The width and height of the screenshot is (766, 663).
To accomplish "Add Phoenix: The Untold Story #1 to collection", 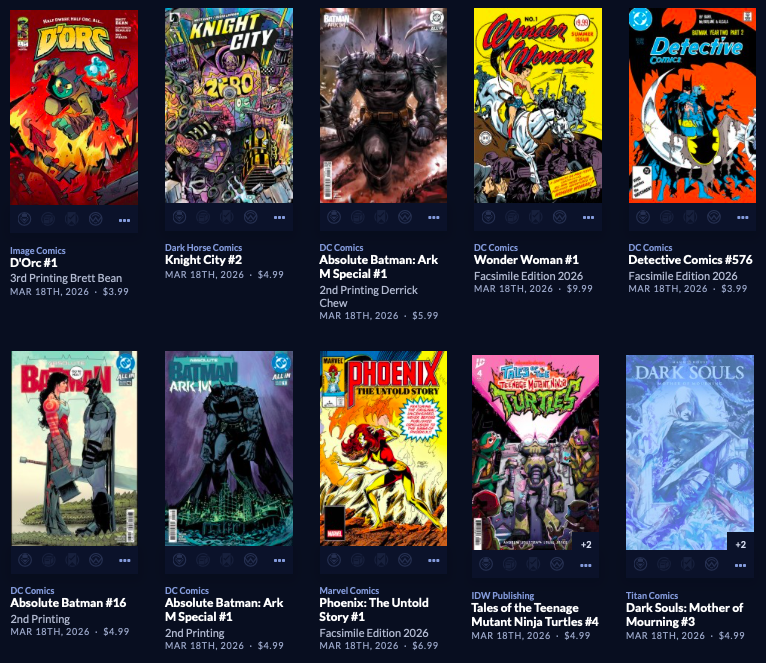I will tap(357, 560).
